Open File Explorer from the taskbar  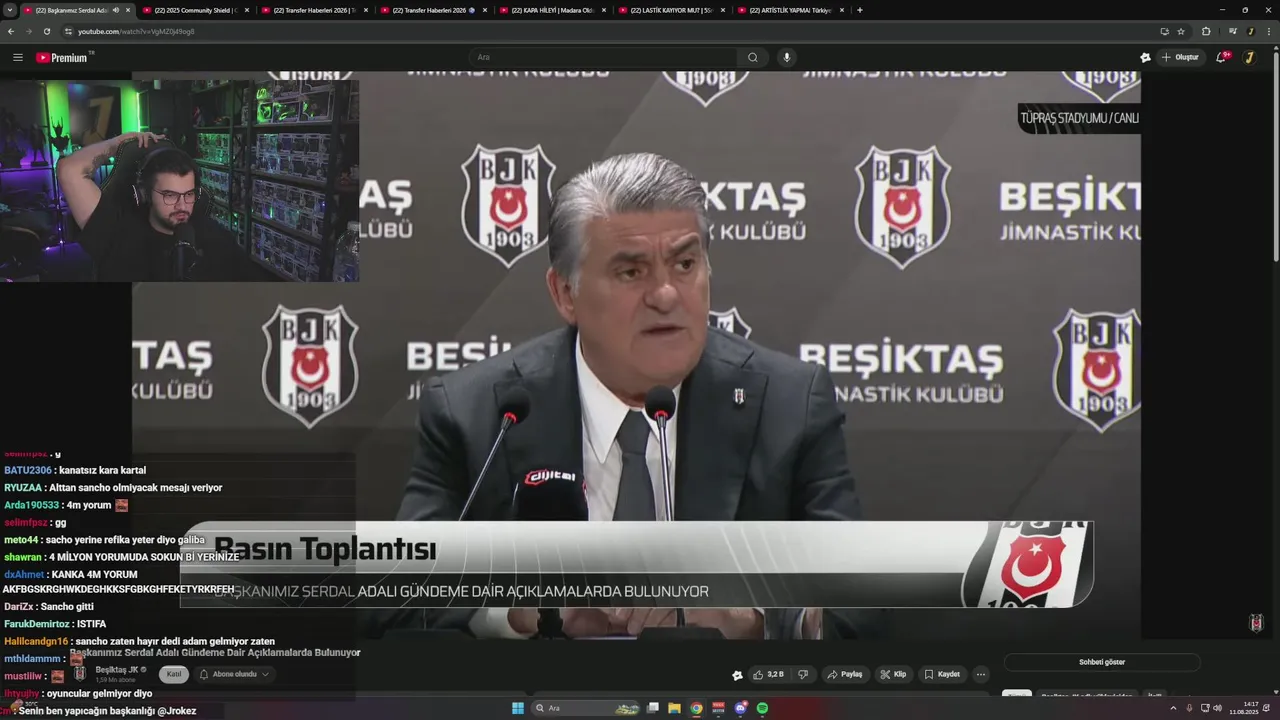click(674, 708)
